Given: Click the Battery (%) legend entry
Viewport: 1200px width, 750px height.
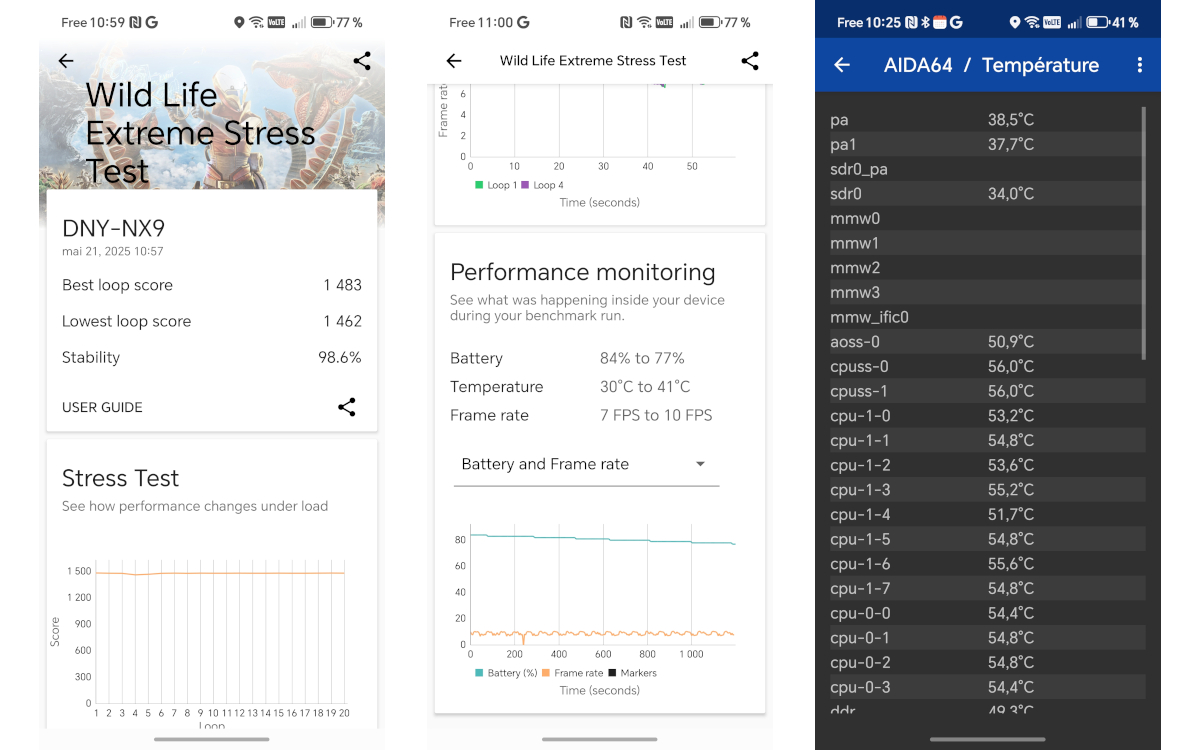Looking at the screenshot, I should (x=506, y=673).
